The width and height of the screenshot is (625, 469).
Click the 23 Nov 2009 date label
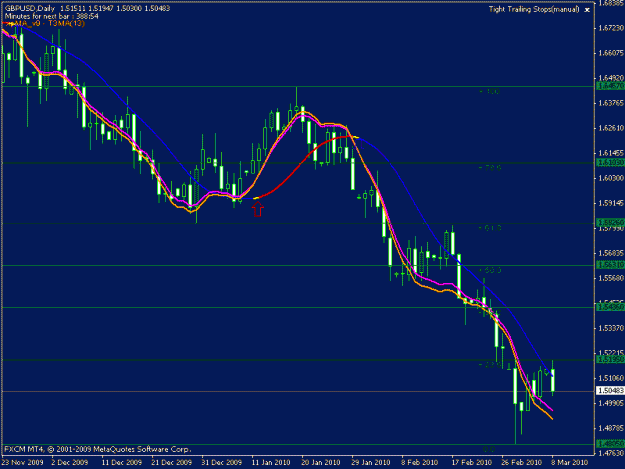pyautogui.click(x=22, y=463)
